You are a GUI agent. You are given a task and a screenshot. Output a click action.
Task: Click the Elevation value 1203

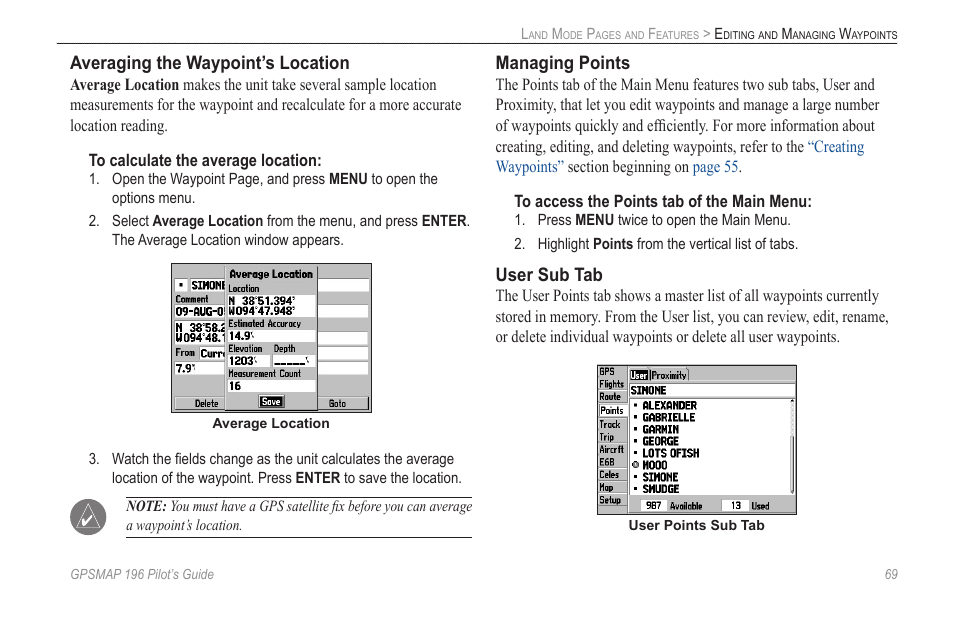248,361
